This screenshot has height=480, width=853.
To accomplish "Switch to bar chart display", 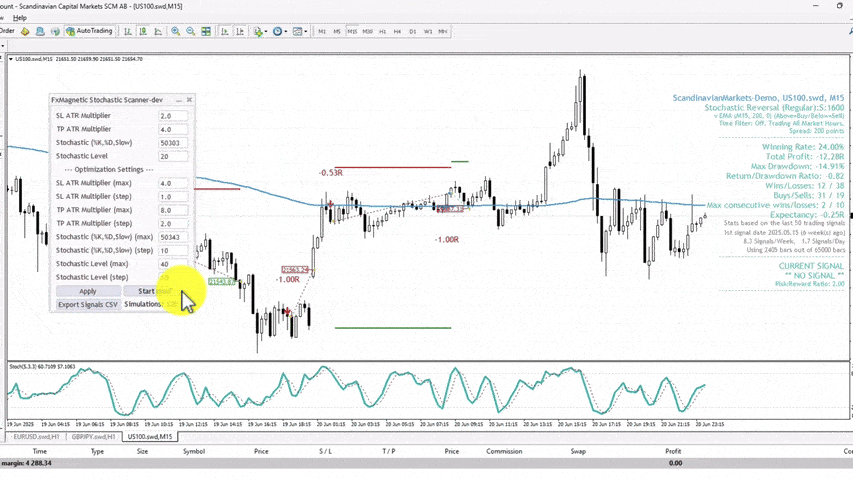I will pyautogui.click(x=127, y=32).
